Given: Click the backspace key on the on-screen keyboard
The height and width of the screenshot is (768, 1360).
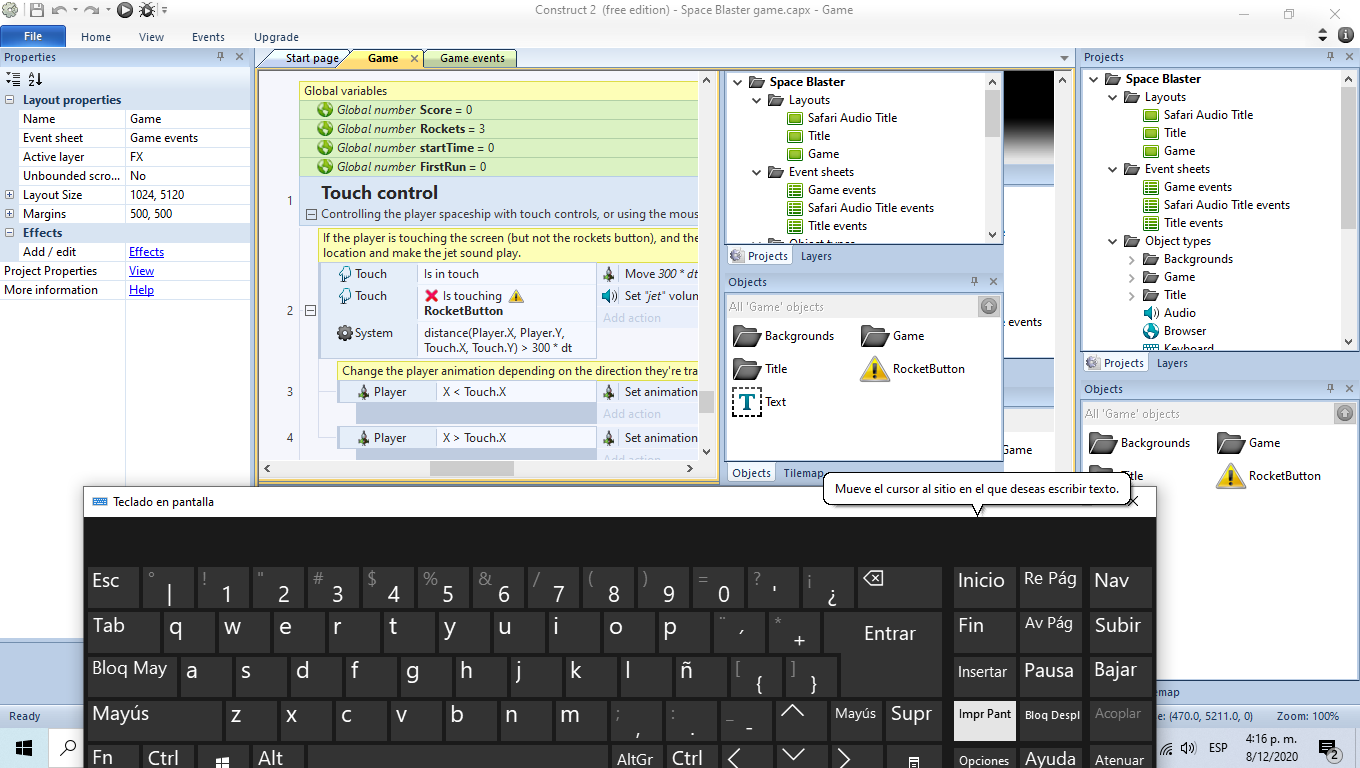Looking at the screenshot, I should point(898,588).
